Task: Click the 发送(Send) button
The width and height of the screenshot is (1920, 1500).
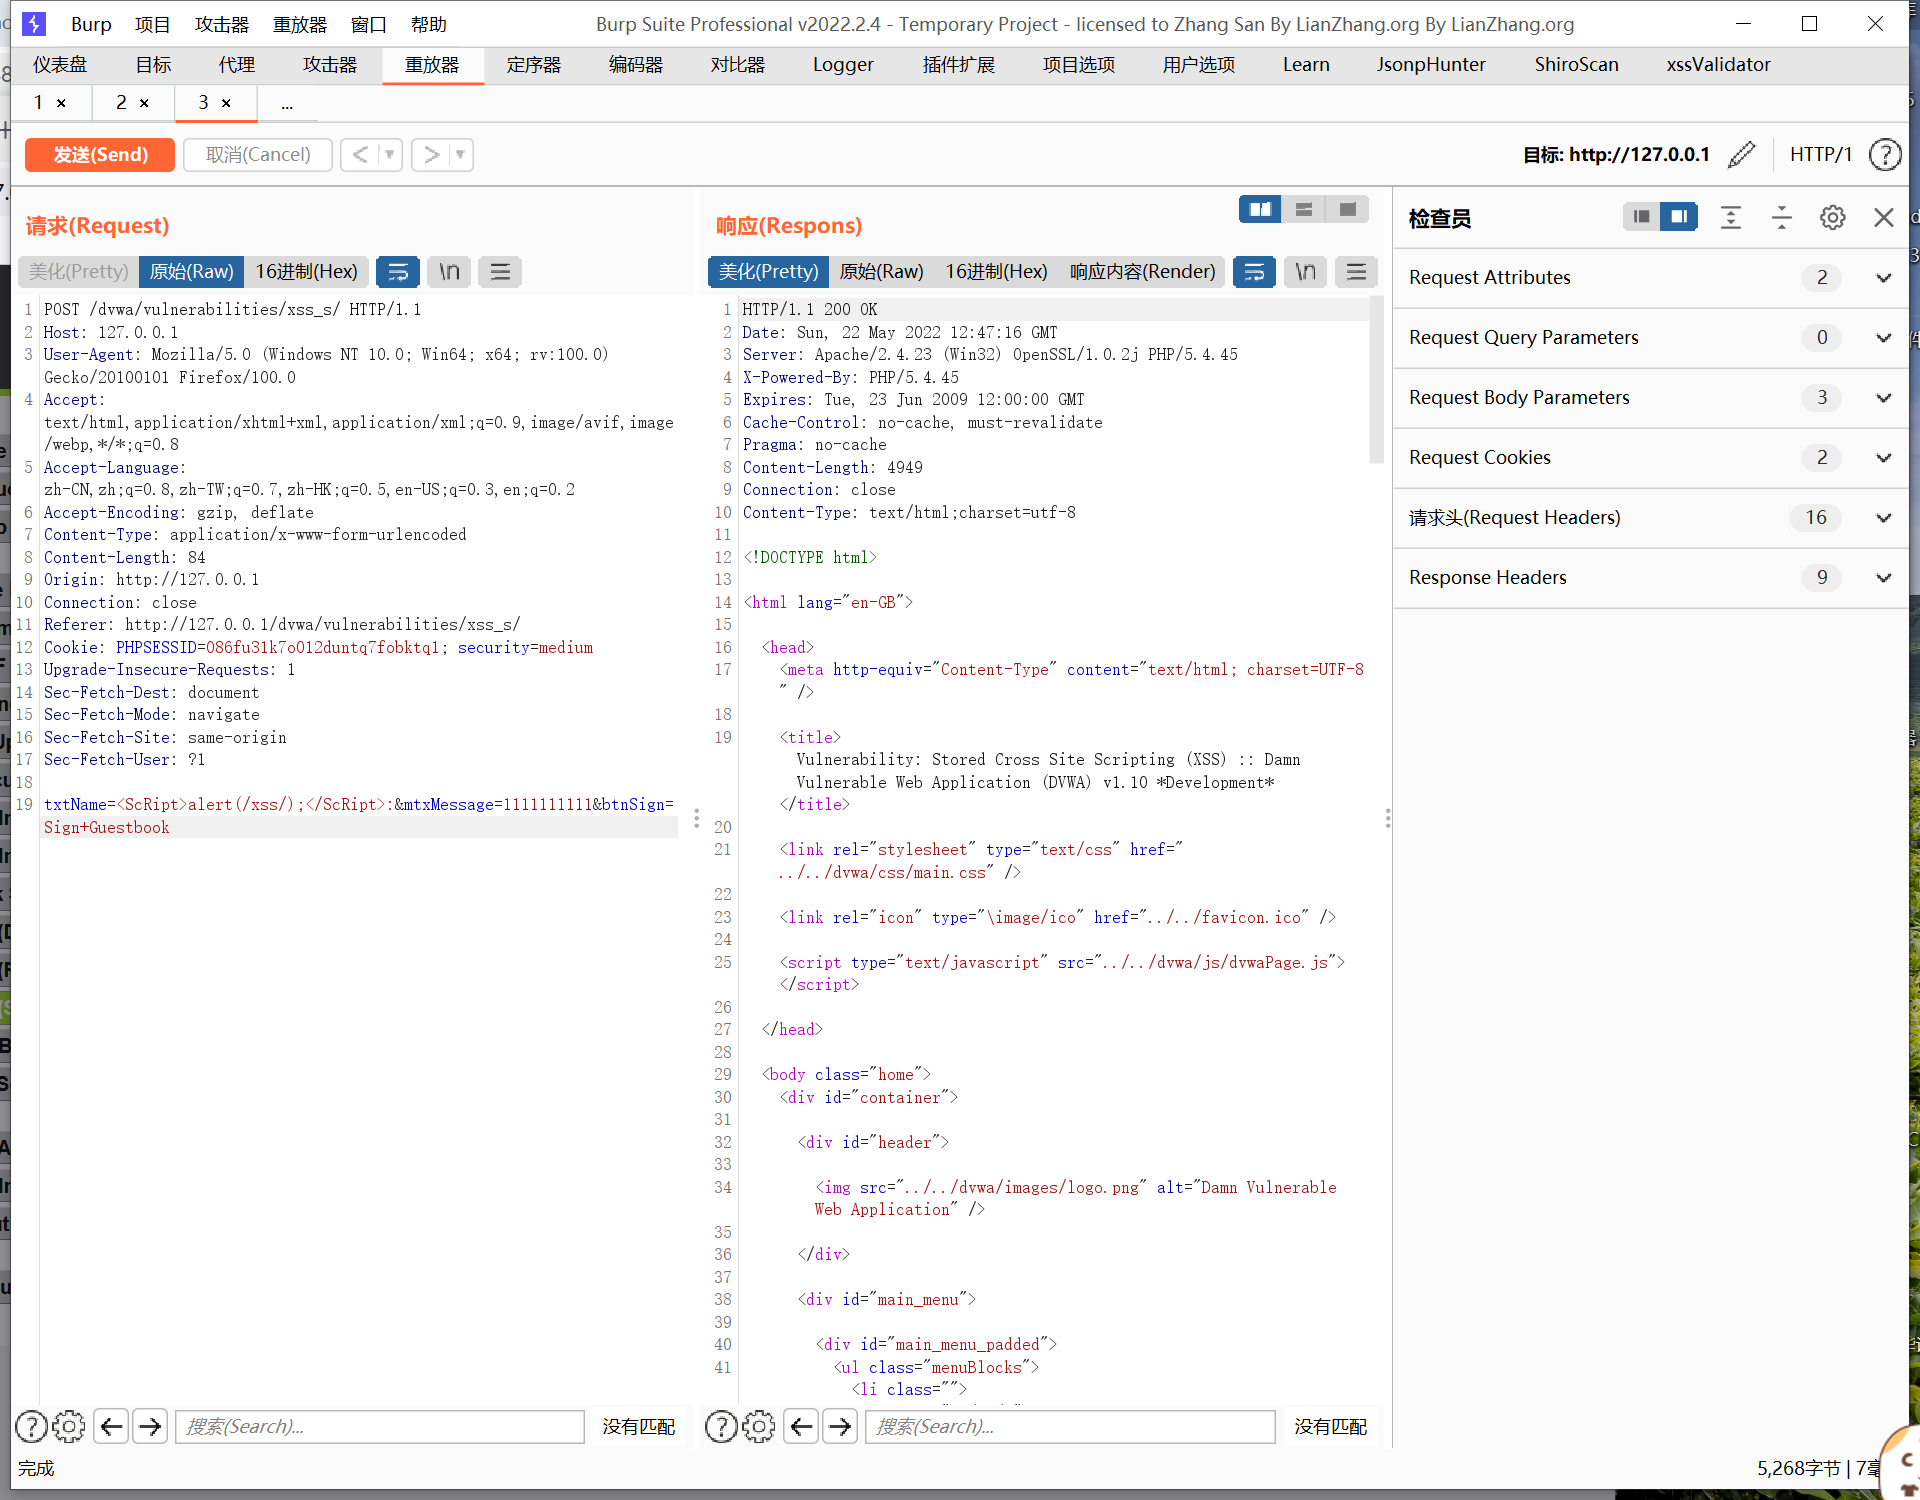Action: [x=100, y=153]
